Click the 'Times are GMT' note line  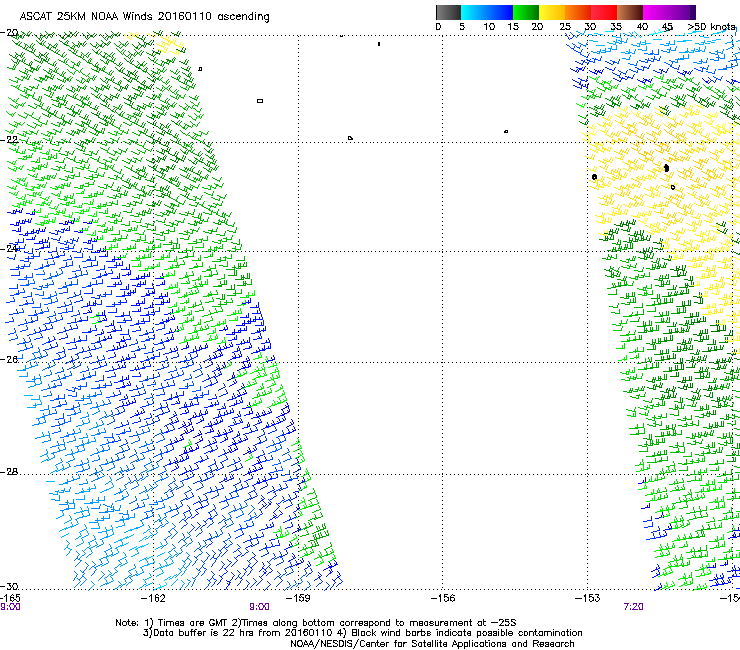point(316,623)
